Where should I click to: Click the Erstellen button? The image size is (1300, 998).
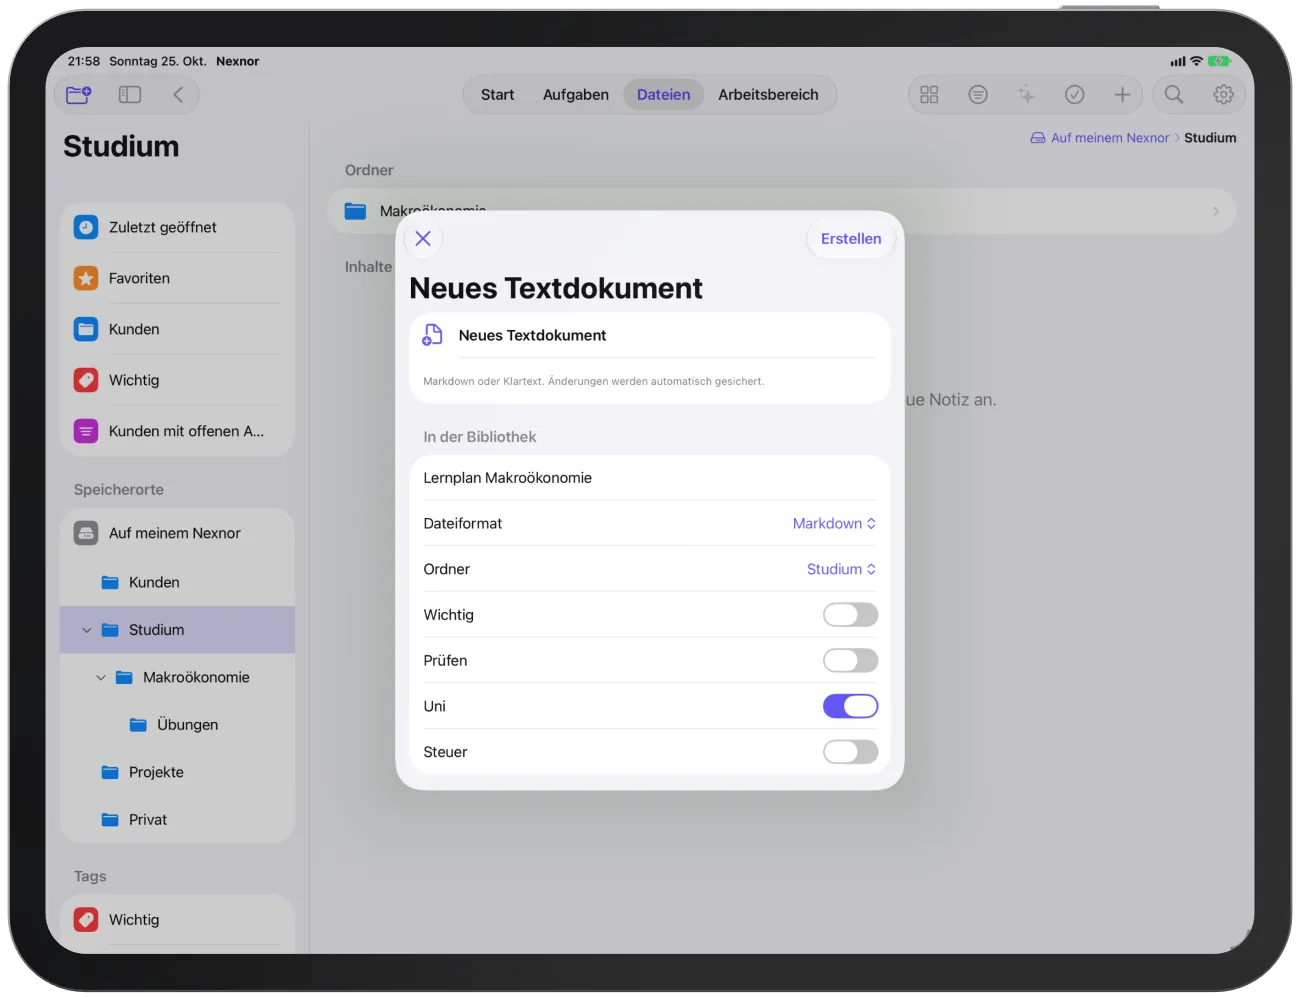click(x=851, y=239)
